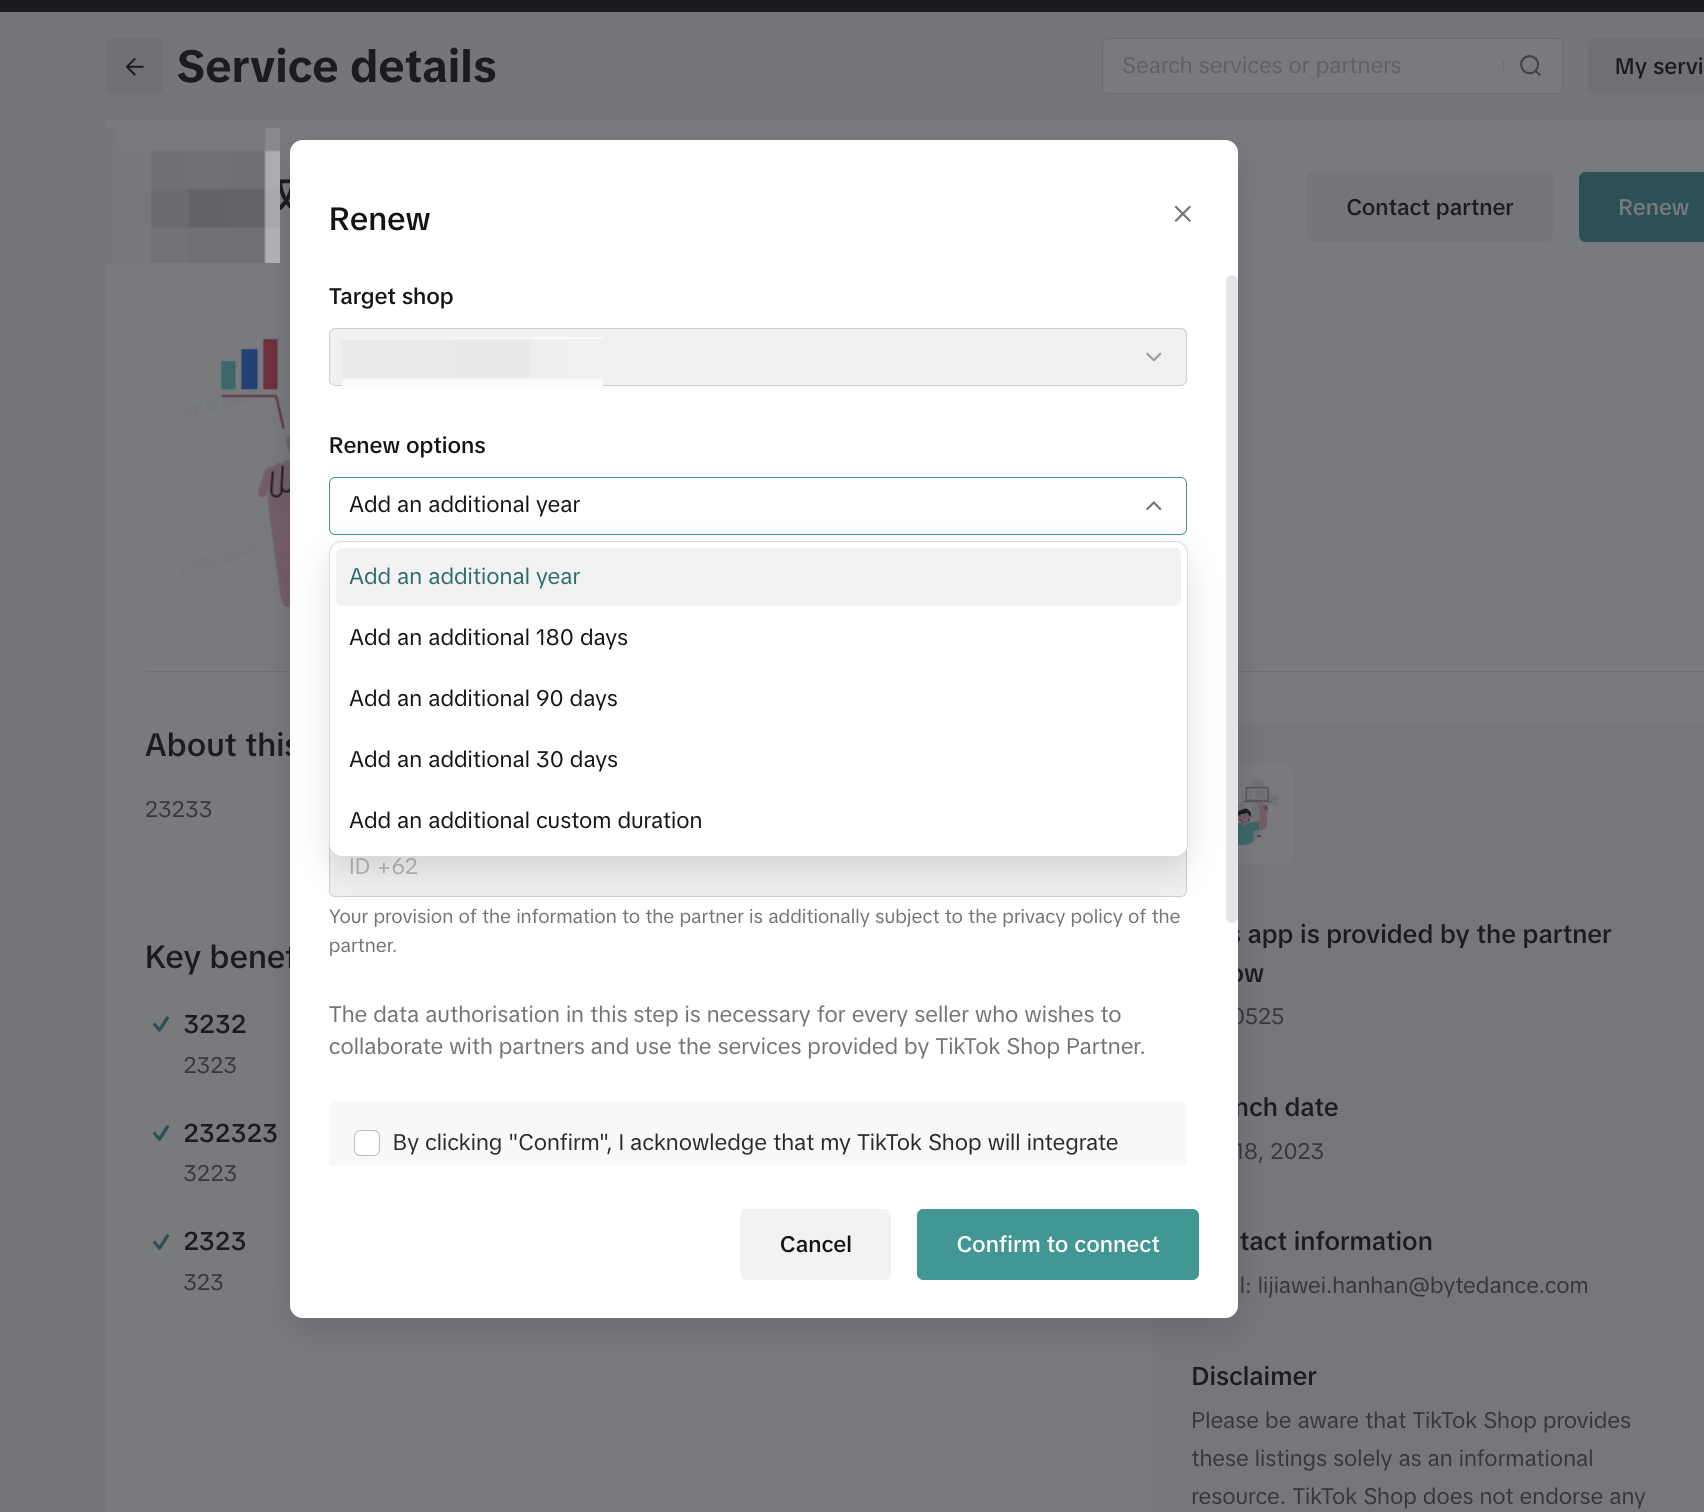
Task: Click Confirm to connect button
Action: 1057,1244
